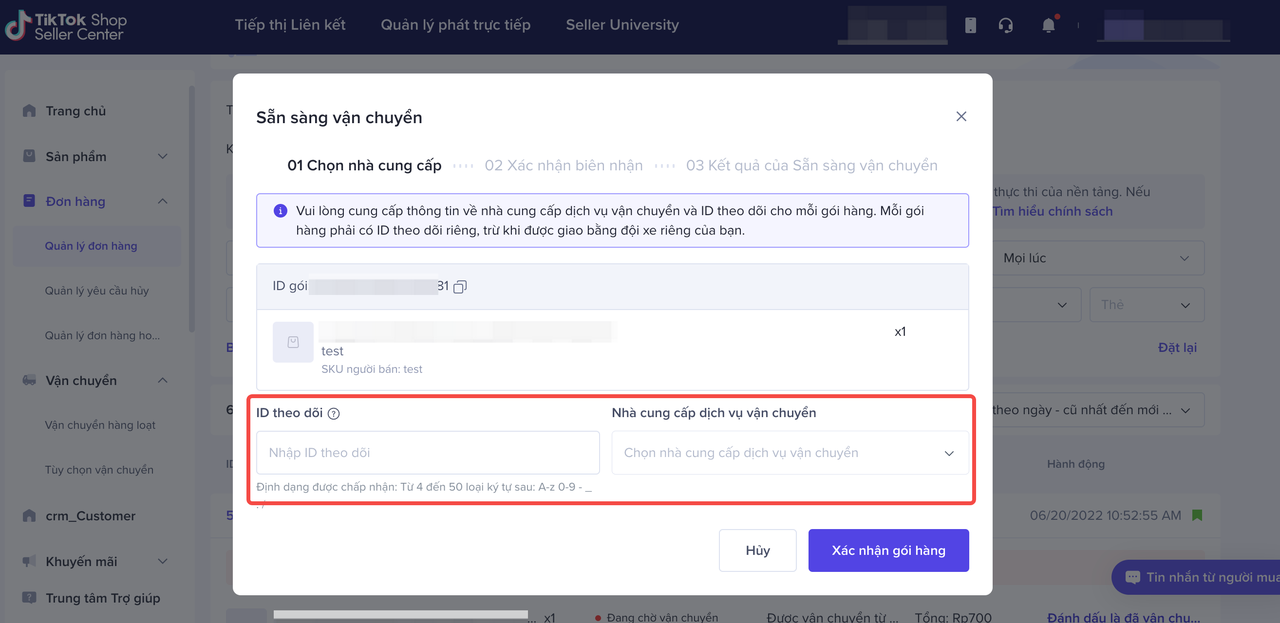
Task: Open the shipping provider dropdown
Action: pyautogui.click(x=789, y=453)
